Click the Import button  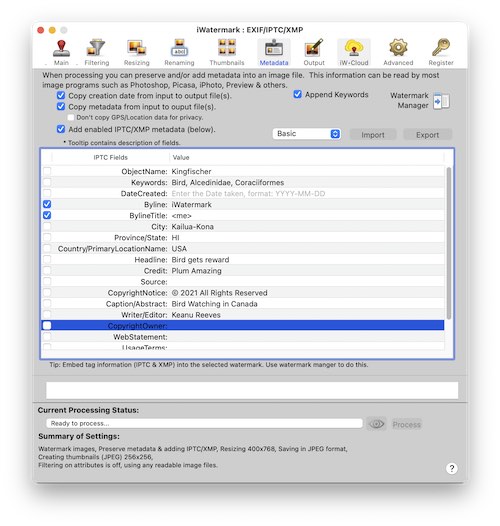tap(373, 135)
